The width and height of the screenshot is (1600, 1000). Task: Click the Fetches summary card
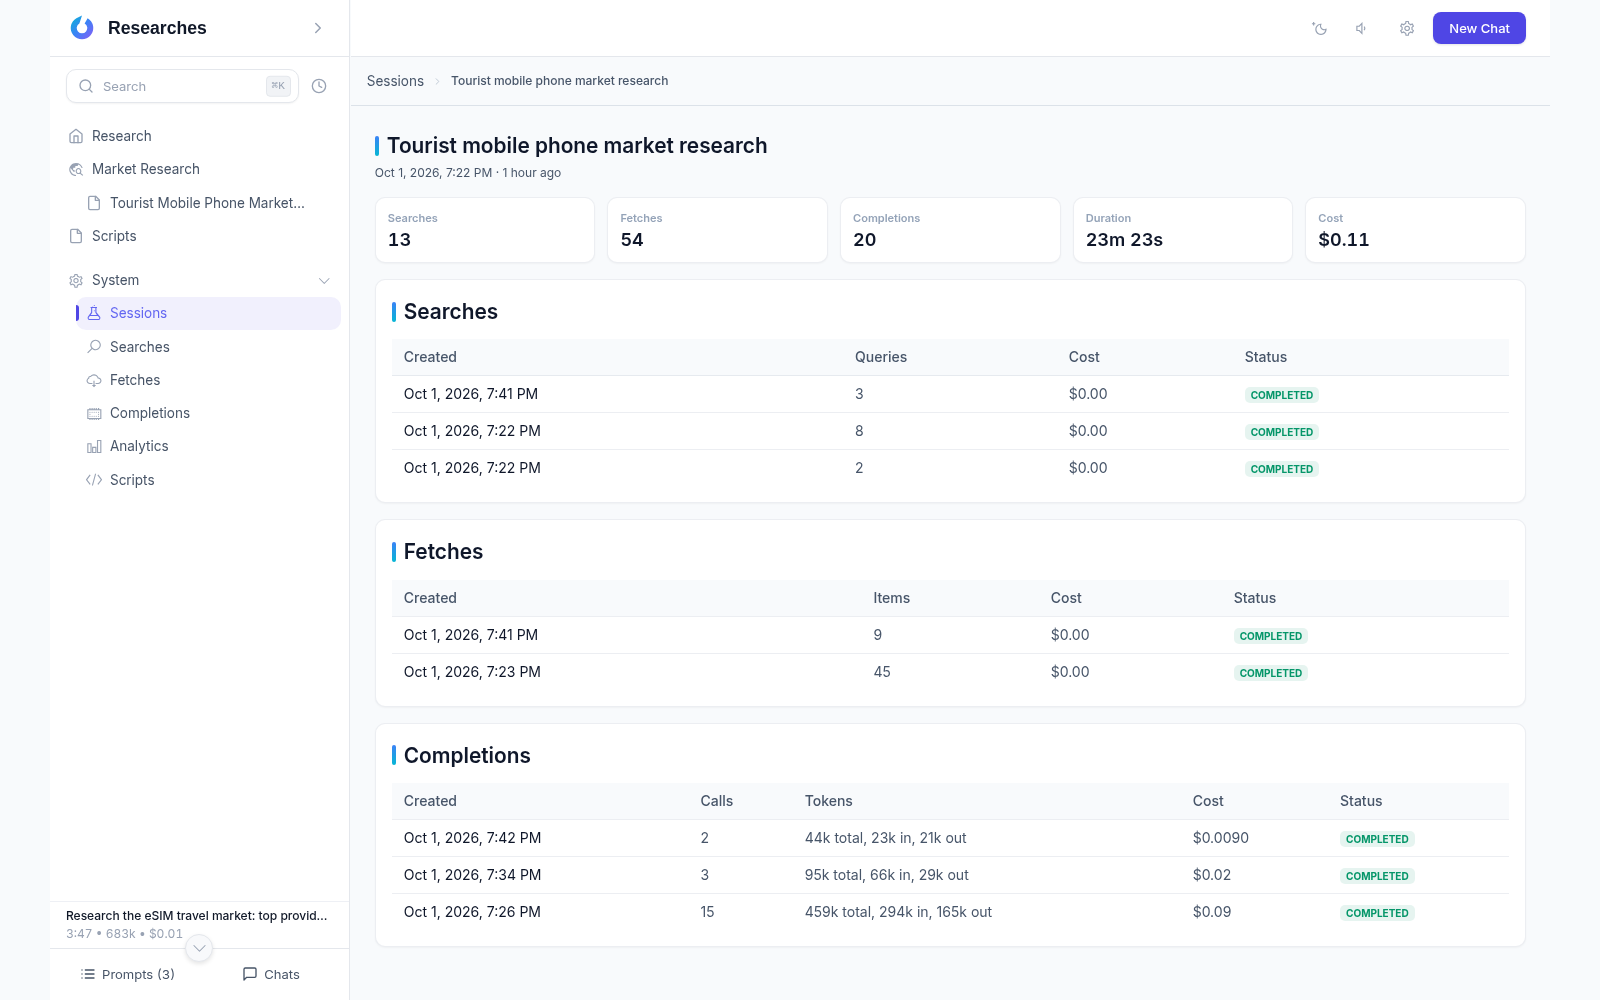tap(717, 230)
